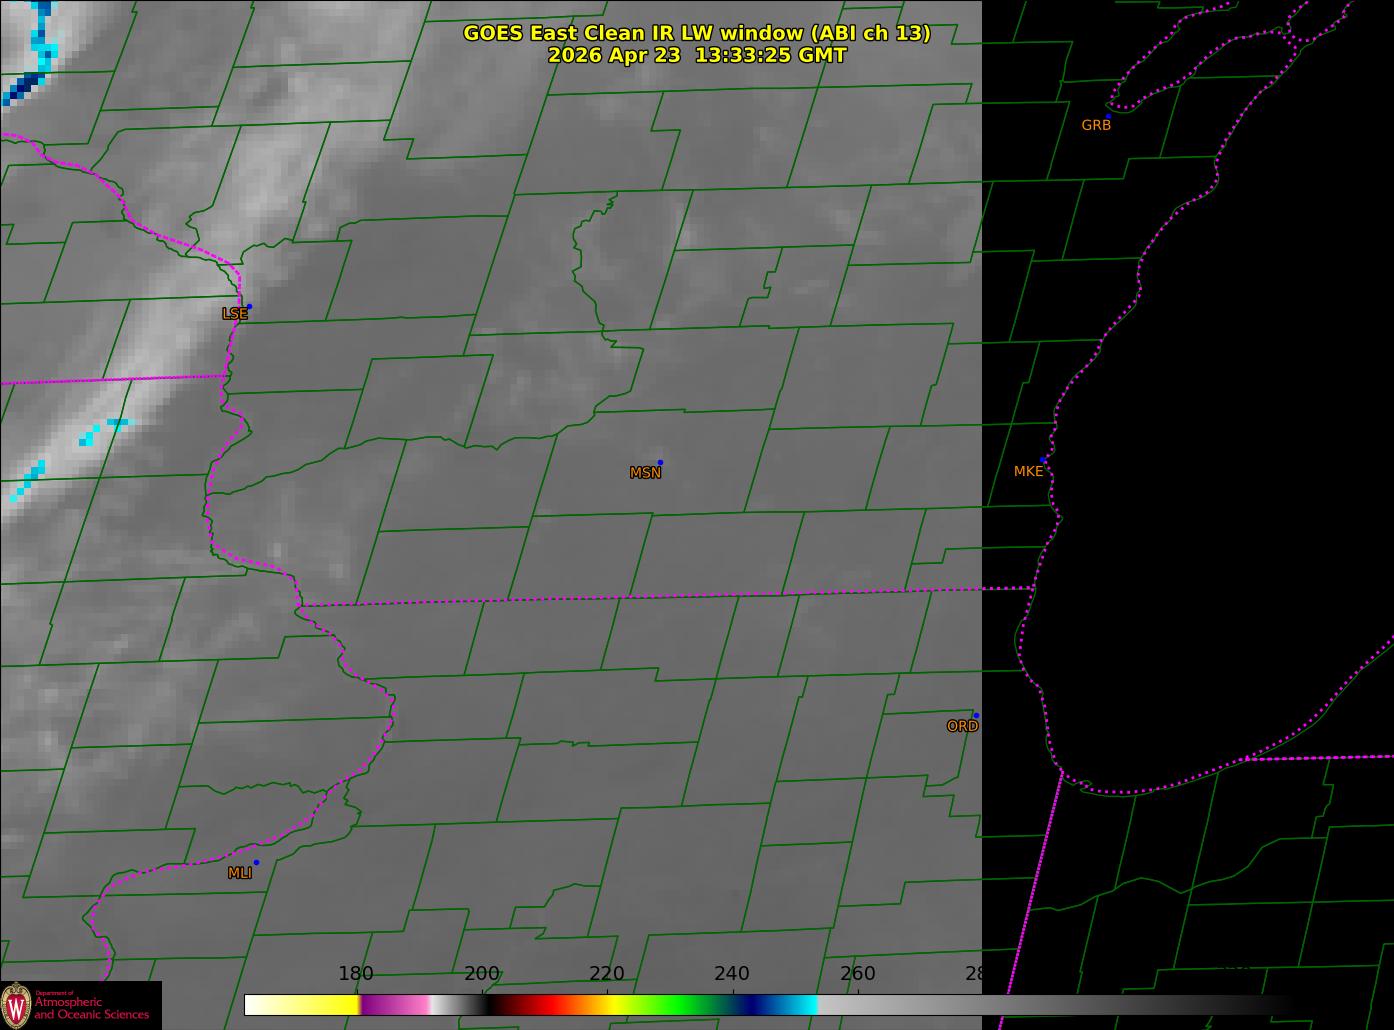Pick the yellow segment of the color bar
The image size is (1394, 1030).
tap(320, 1004)
